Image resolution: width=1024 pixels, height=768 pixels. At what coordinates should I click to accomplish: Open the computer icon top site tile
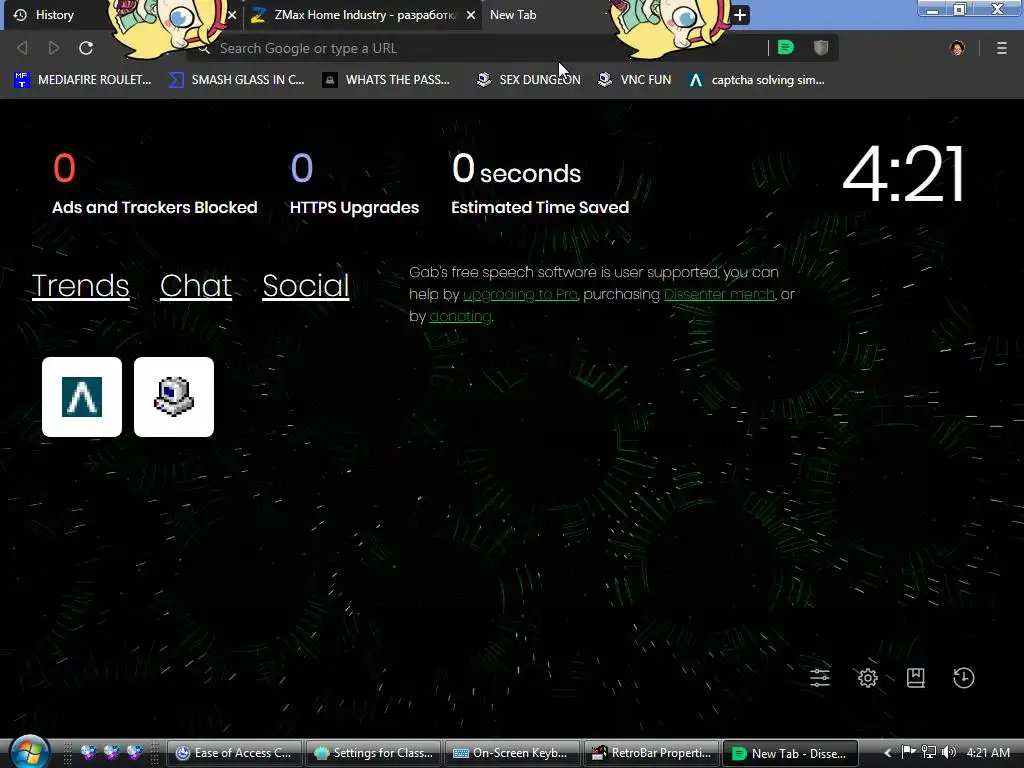[x=174, y=397]
